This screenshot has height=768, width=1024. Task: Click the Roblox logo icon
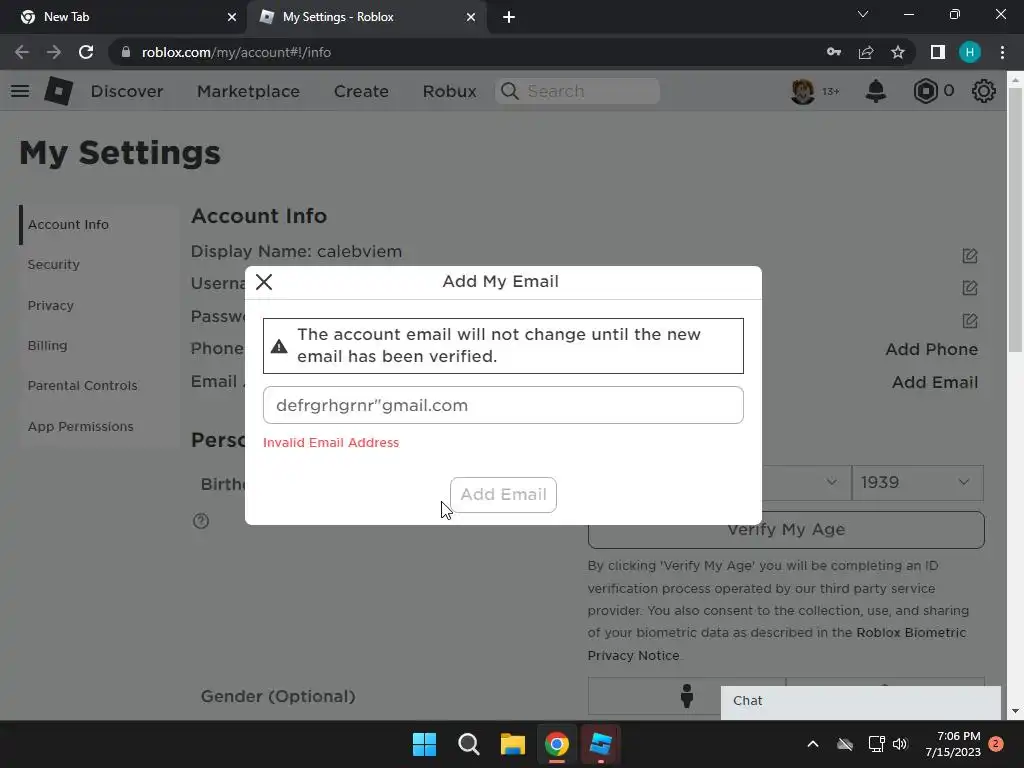[x=58, y=91]
